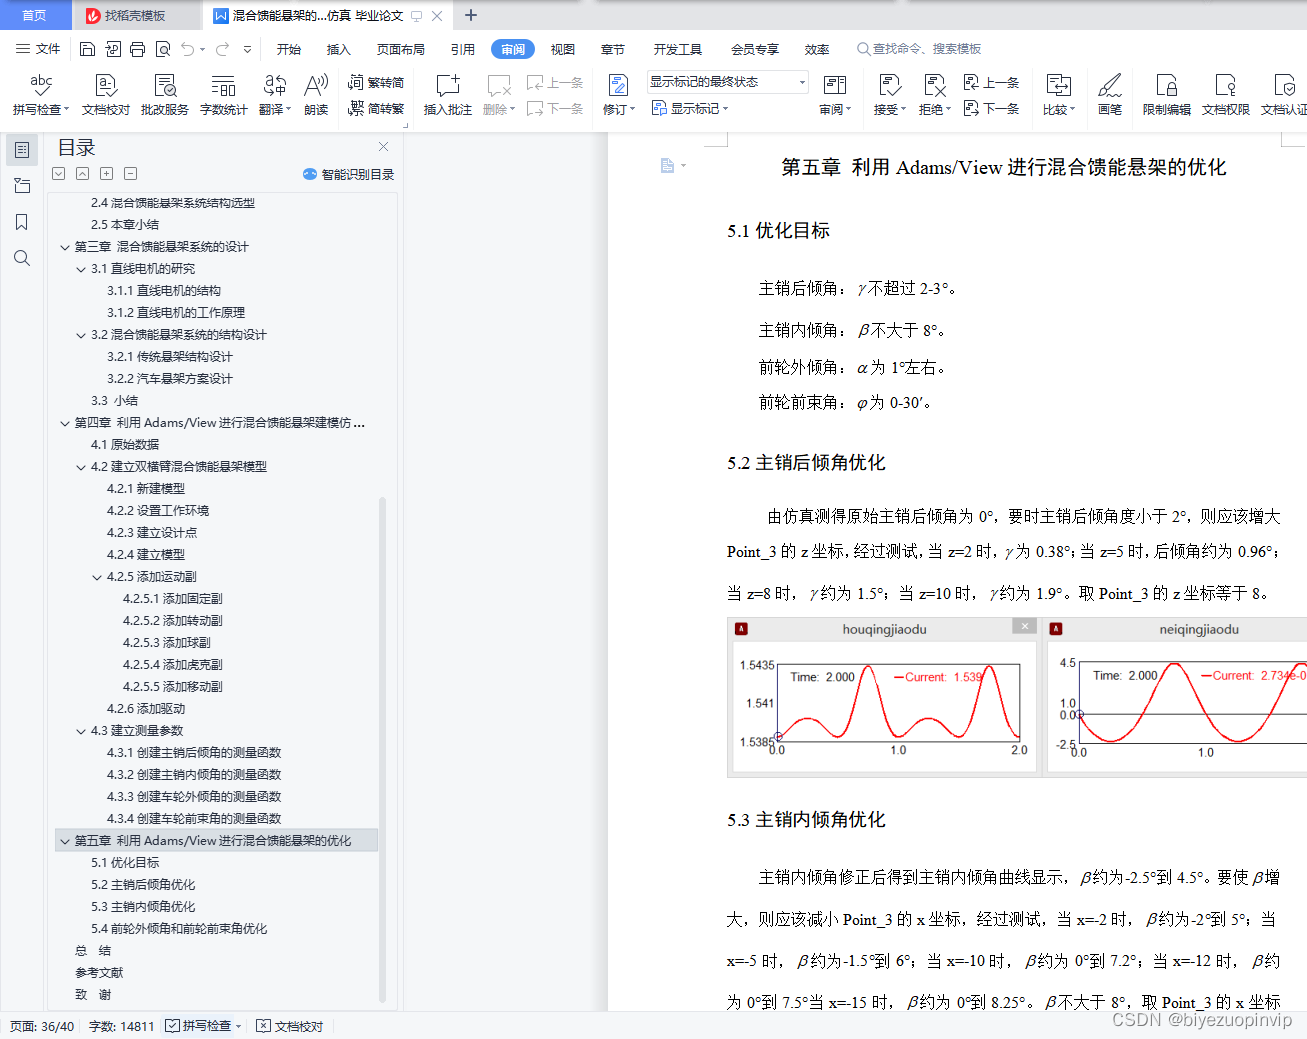1307x1039 pixels.
Task: Open the bookmark panel in left sidebar
Action: click(22, 222)
